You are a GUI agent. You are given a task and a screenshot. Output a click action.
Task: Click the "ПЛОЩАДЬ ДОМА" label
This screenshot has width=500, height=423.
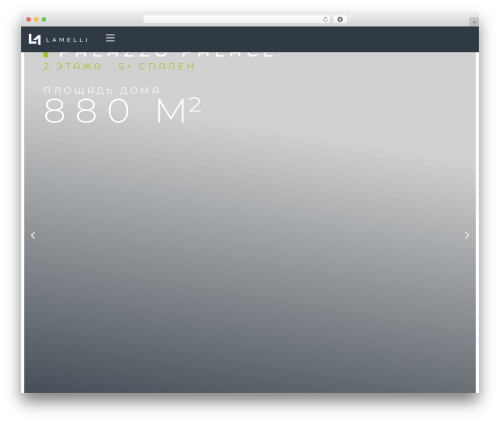[x=102, y=90]
